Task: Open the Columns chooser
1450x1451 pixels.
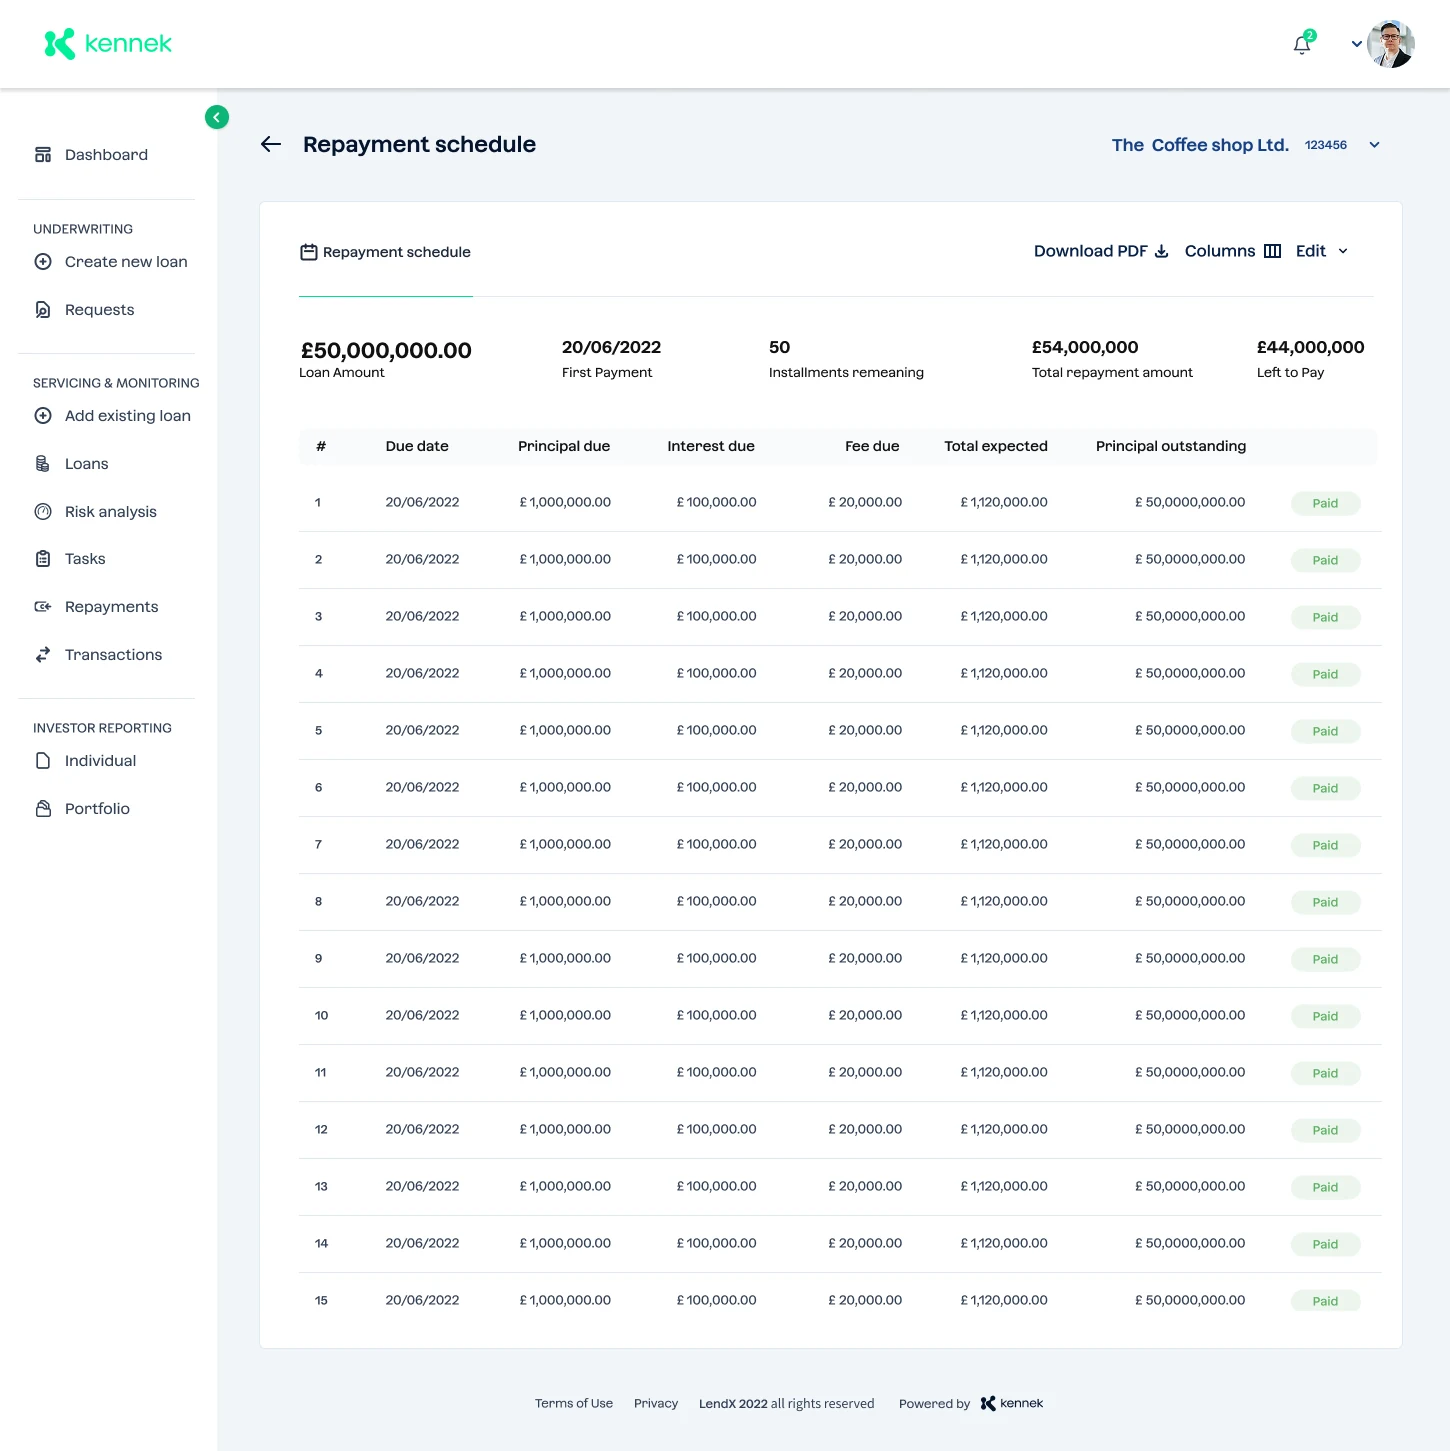Action: [1233, 251]
